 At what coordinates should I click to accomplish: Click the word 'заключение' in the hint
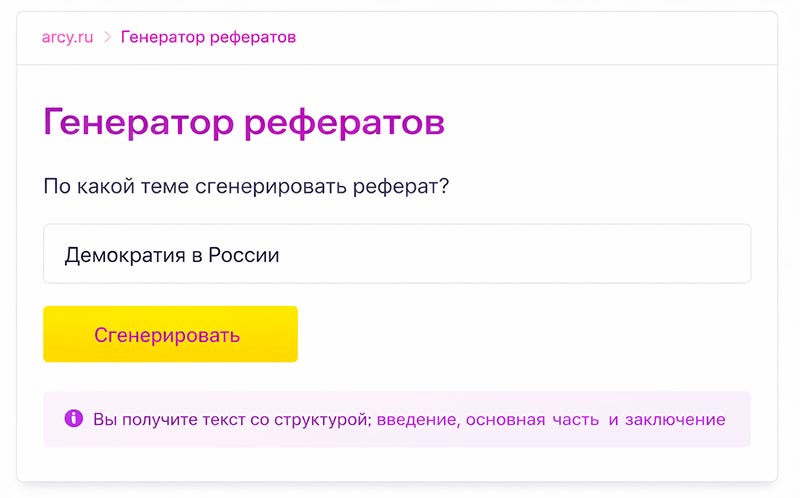[675, 419]
